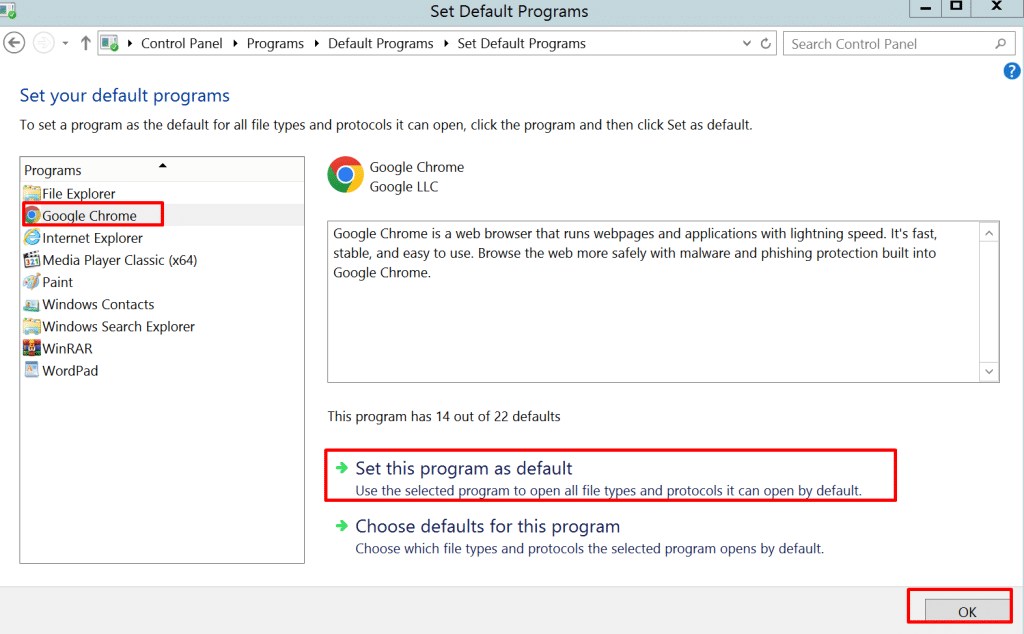1024x634 pixels.
Task: Open the address bar history dropdown
Action: pos(745,43)
